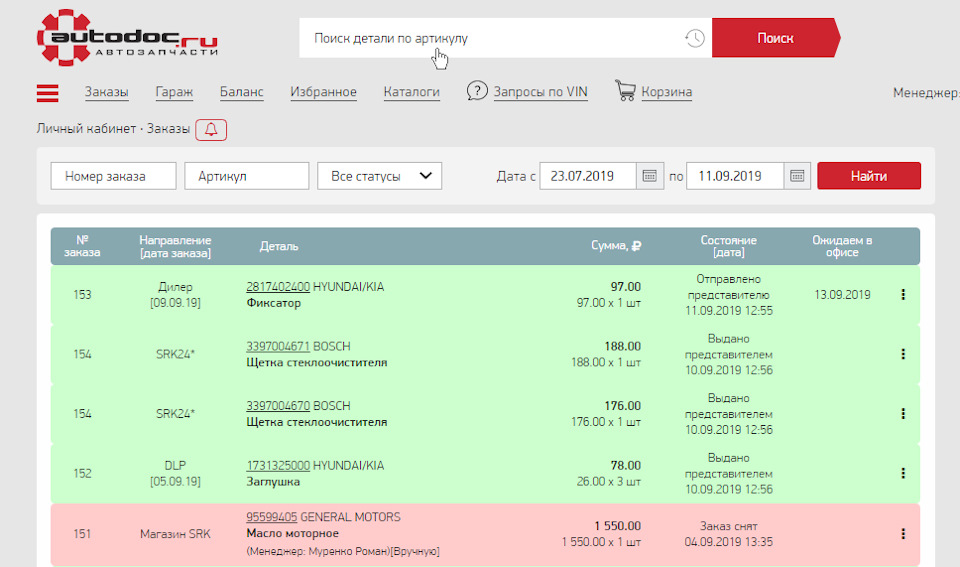Click the DLP [05.09.19] direction cell

point(175,473)
